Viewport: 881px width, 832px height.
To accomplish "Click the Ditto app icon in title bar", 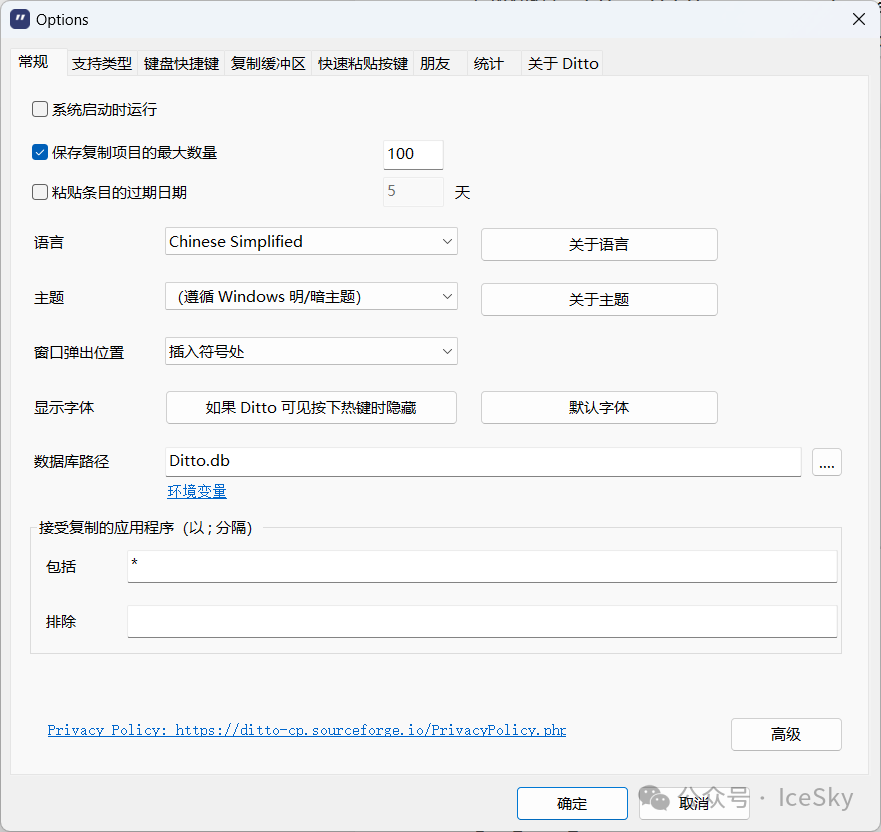I will pos(19,19).
